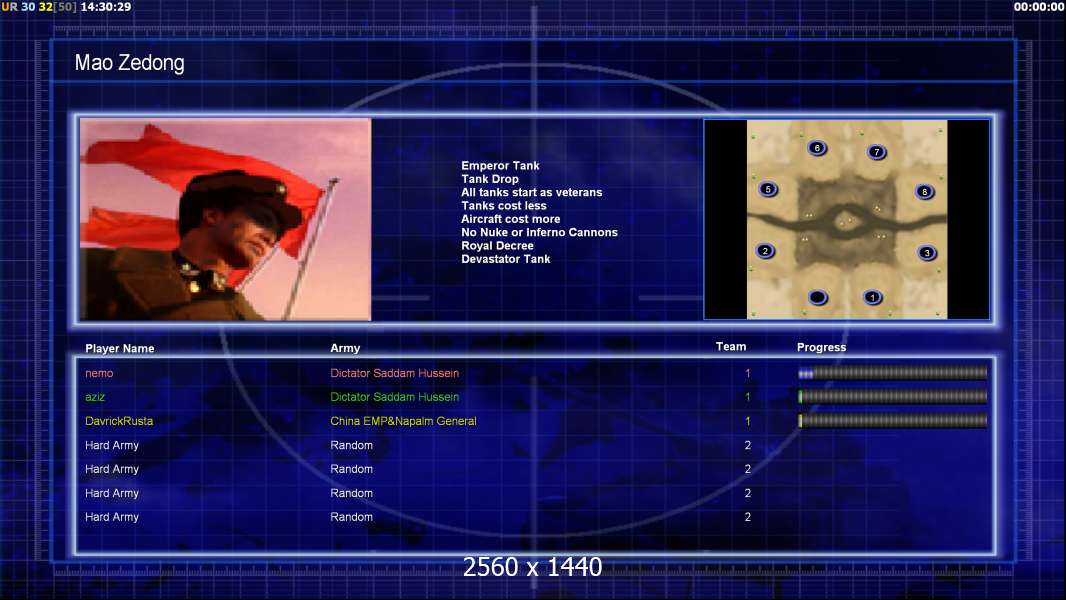The height and width of the screenshot is (600, 1066).
Task: Click the Mao Zedong general portrait
Action: pyautogui.click(x=226, y=219)
